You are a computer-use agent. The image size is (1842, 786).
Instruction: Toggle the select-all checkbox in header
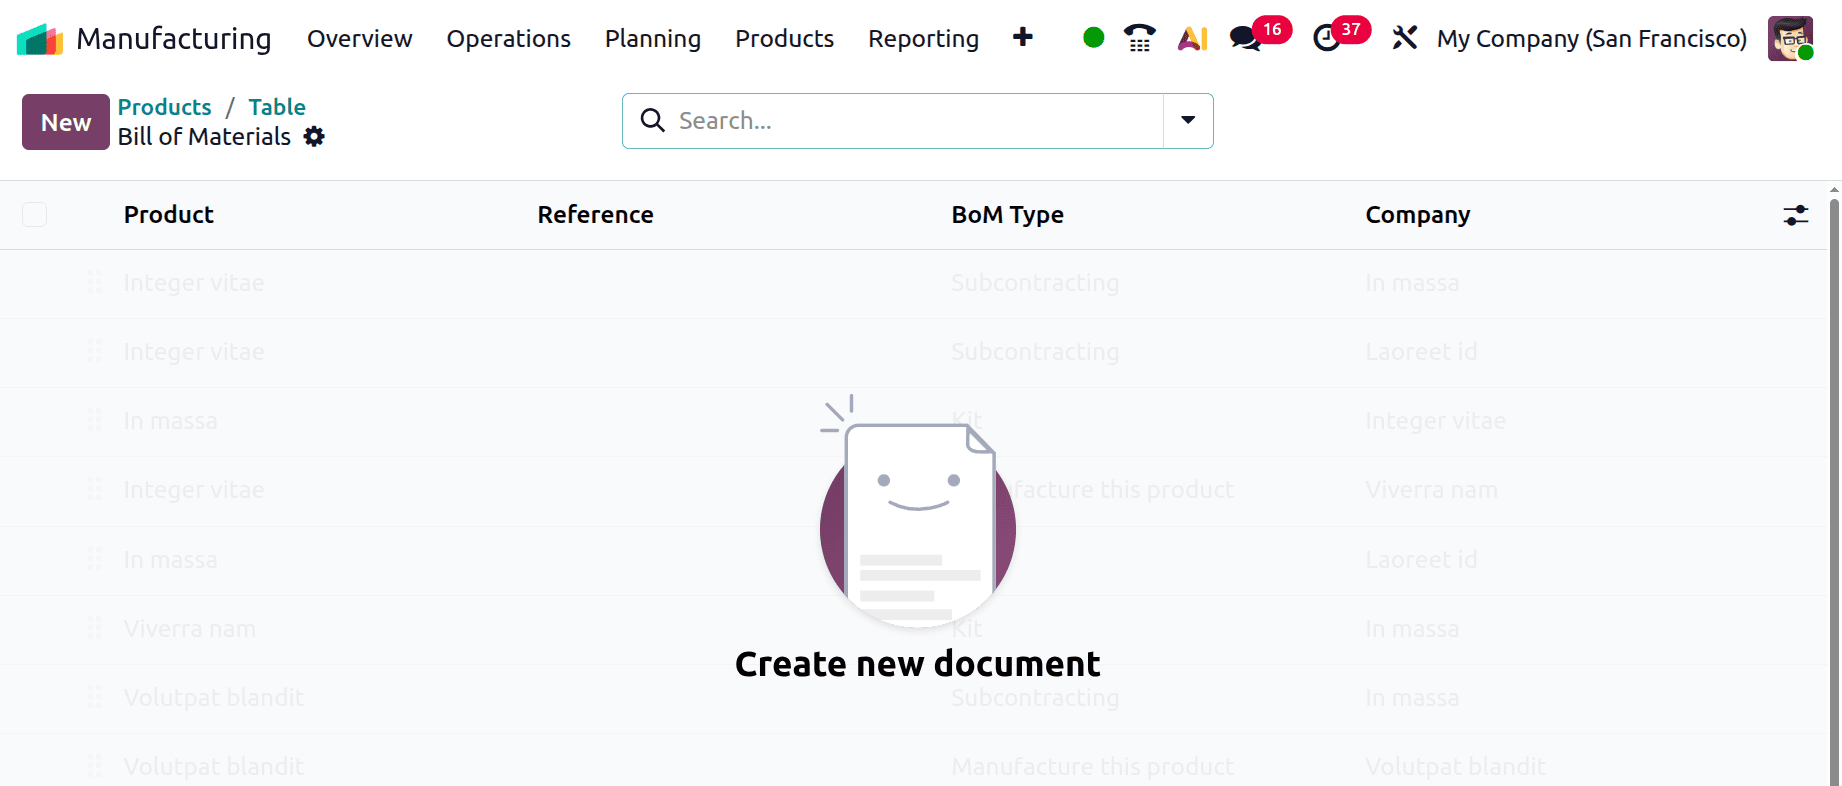pos(34,215)
